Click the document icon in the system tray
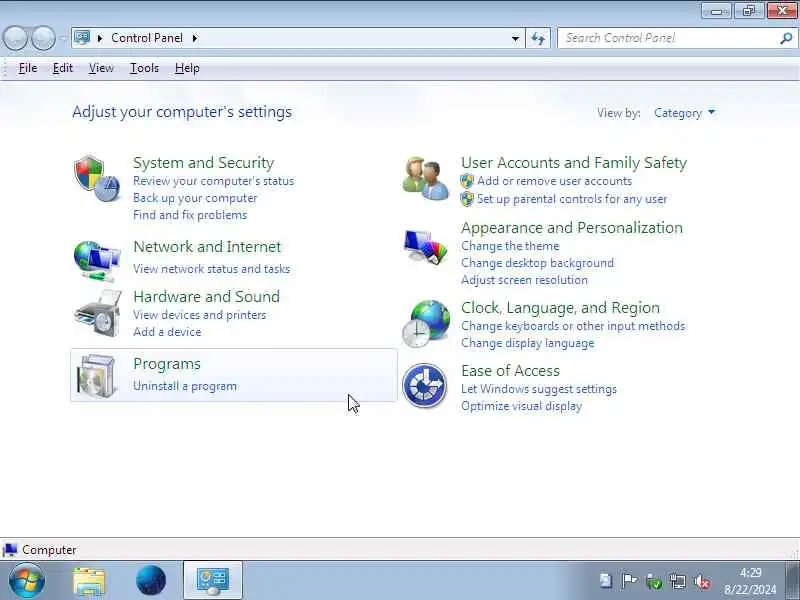The width and height of the screenshot is (800, 600). click(x=606, y=581)
